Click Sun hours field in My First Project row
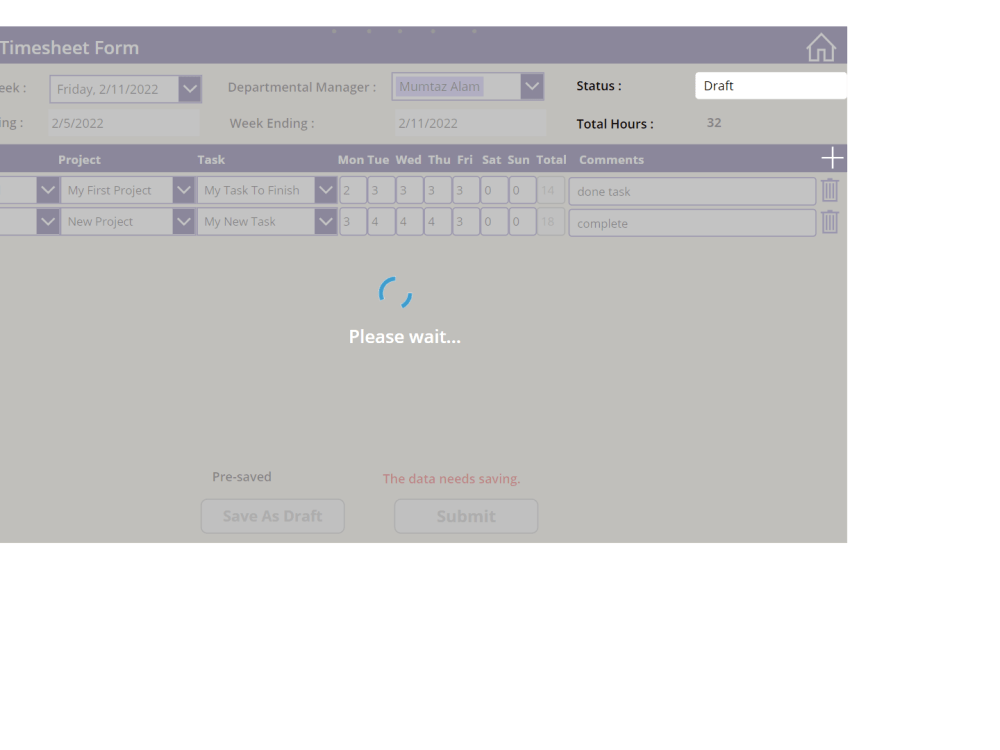The height and width of the screenshot is (750, 1000). pyautogui.click(x=522, y=190)
